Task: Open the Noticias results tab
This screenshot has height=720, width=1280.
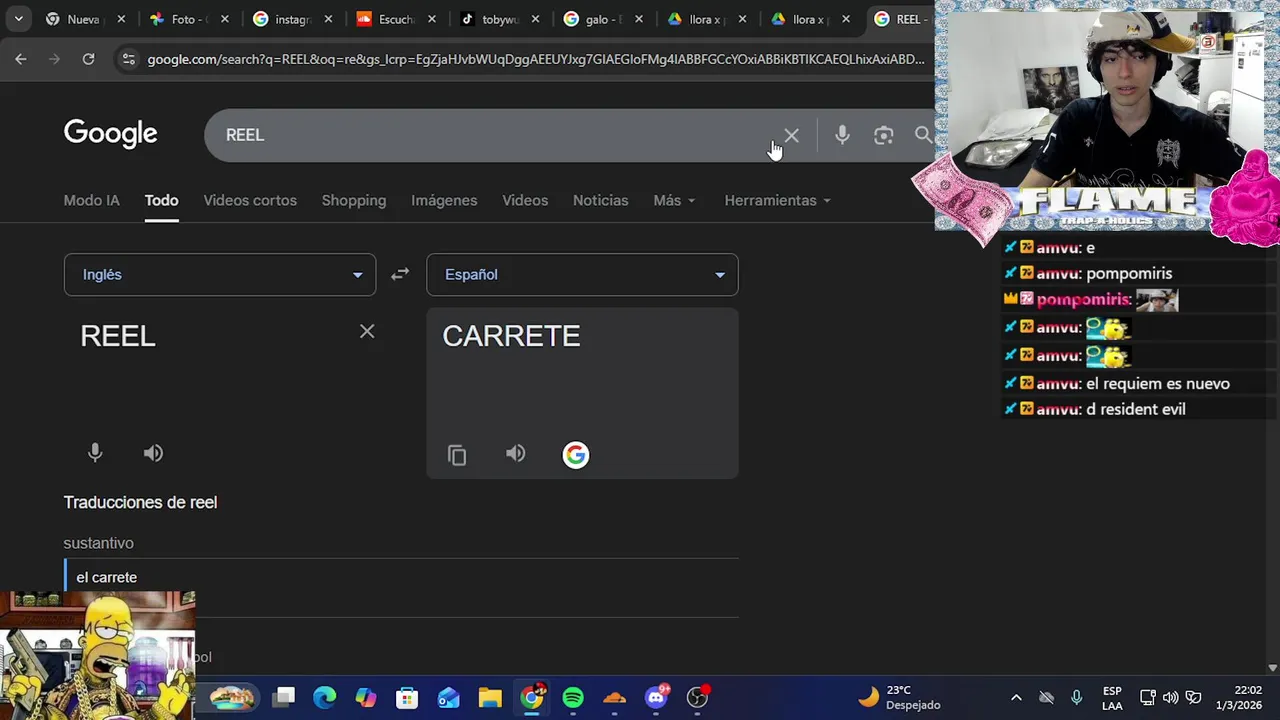Action: click(x=600, y=200)
